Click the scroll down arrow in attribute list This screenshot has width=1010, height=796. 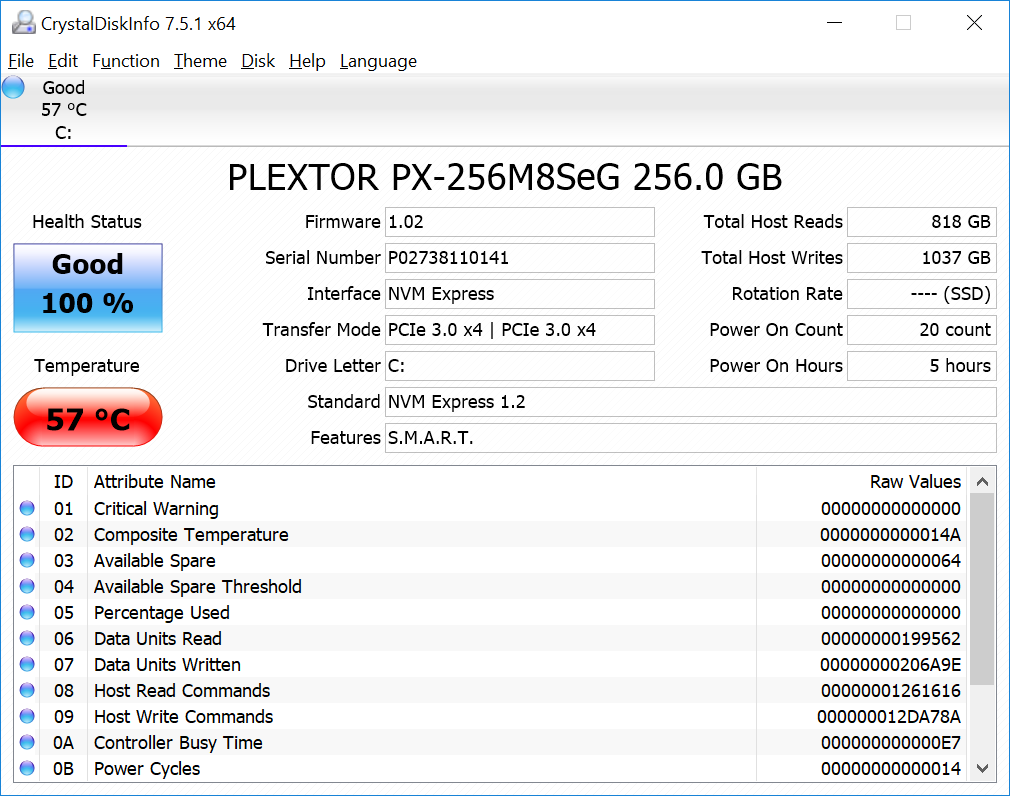click(x=982, y=768)
